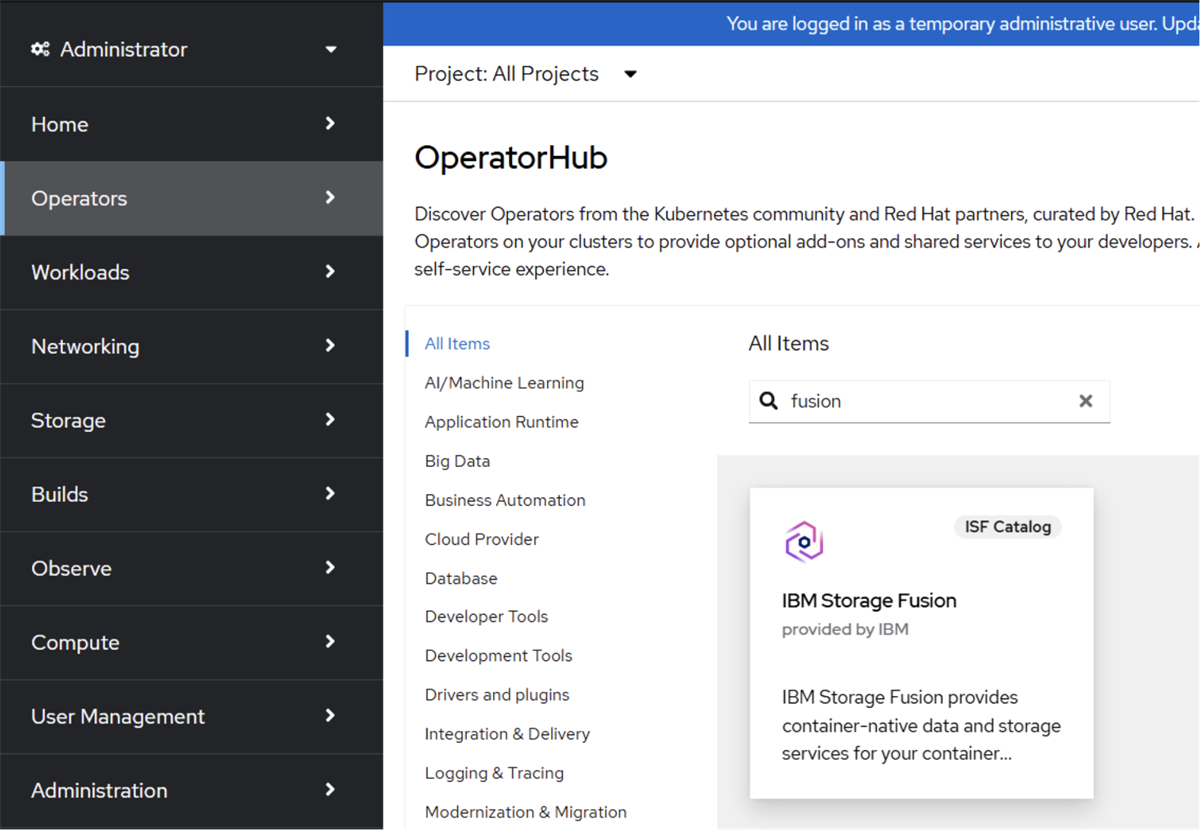This screenshot has height=830, width=1200.
Task: Filter by Developer Tools category
Action: (x=486, y=617)
